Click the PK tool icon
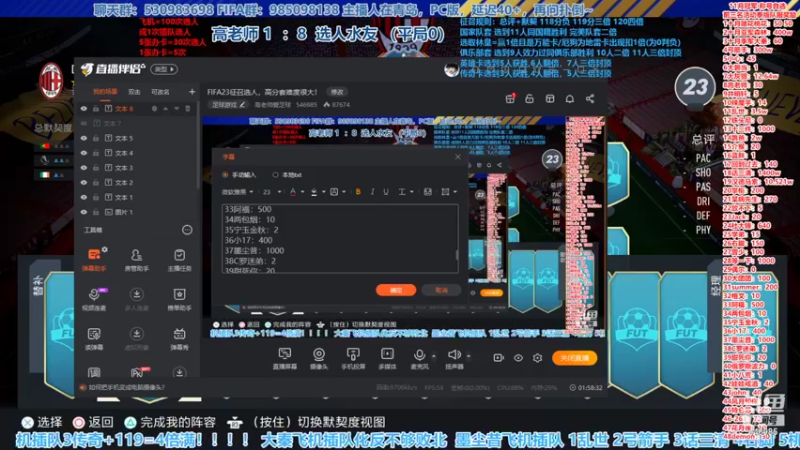The height and width of the screenshot is (450, 800). pos(136,372)
